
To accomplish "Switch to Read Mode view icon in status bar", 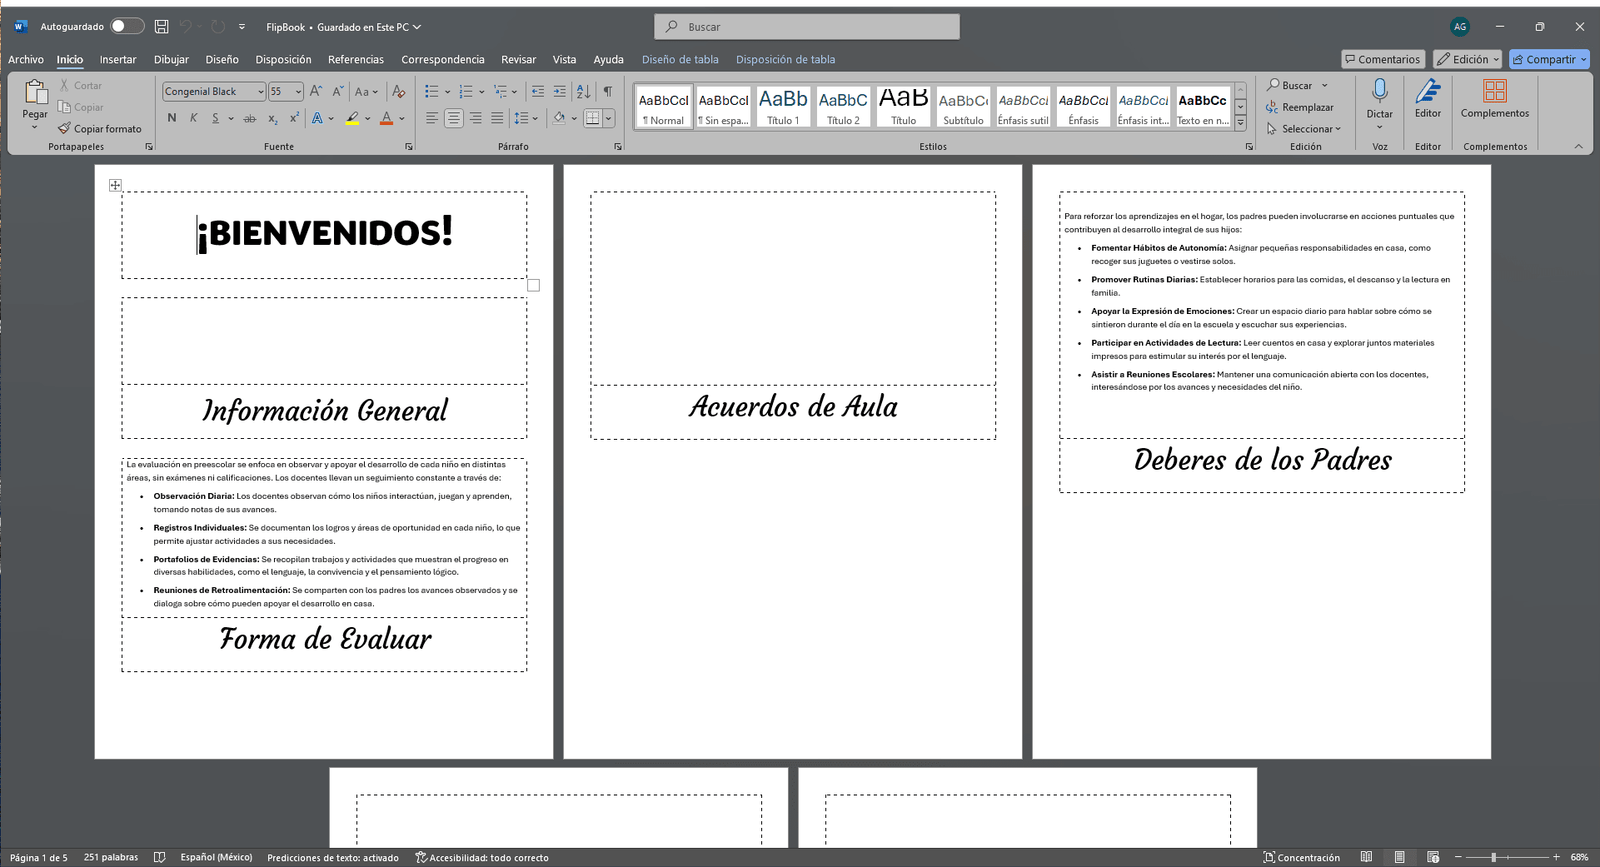I will tap(1366, 857).
